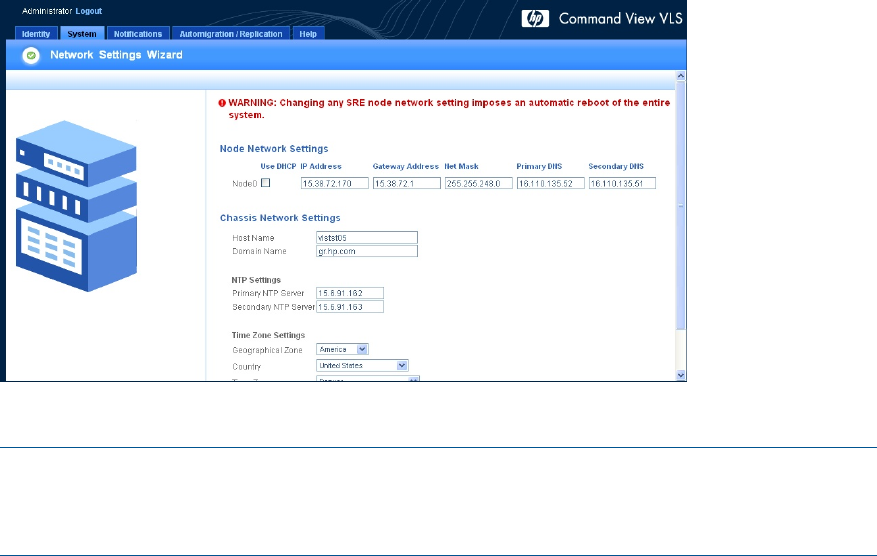Open the Identity tab
The width and height of the screenshot is (877, 556).
(36, 34)
